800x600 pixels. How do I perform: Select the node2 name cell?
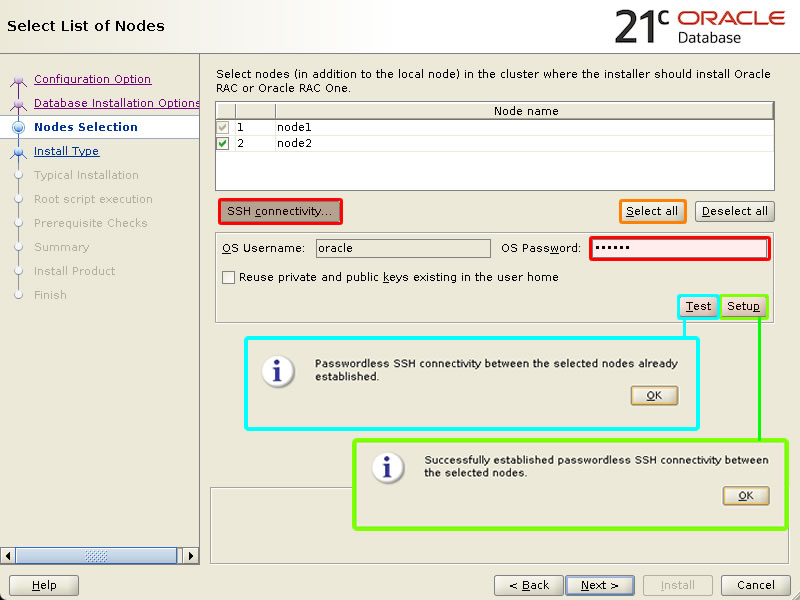524,143
